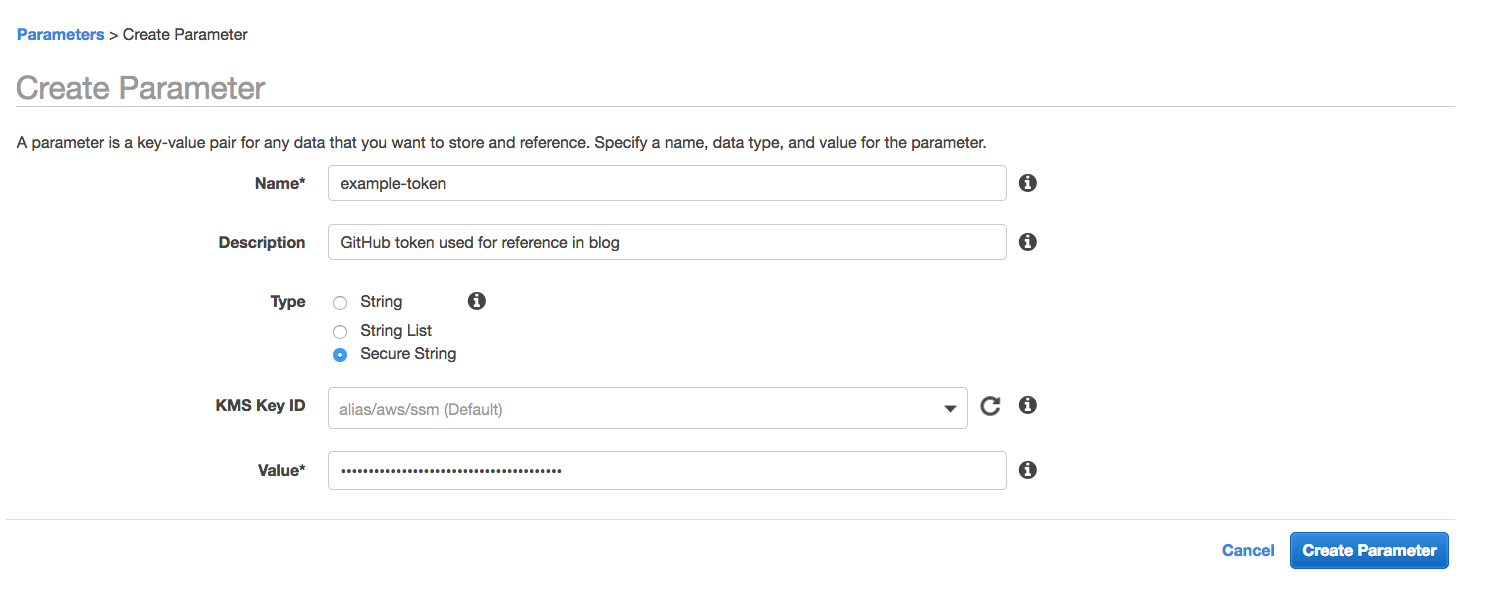
Task: Select the Secure String radio button
Action: (x=340, y=354)
